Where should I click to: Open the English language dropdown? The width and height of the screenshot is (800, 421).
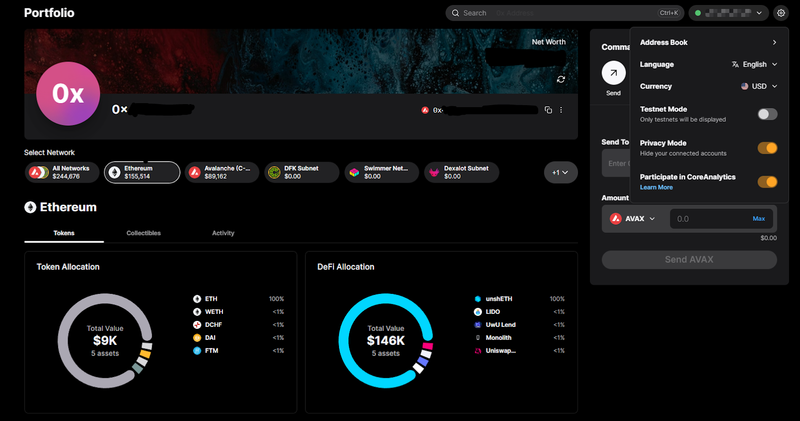[x=755, y=64]
